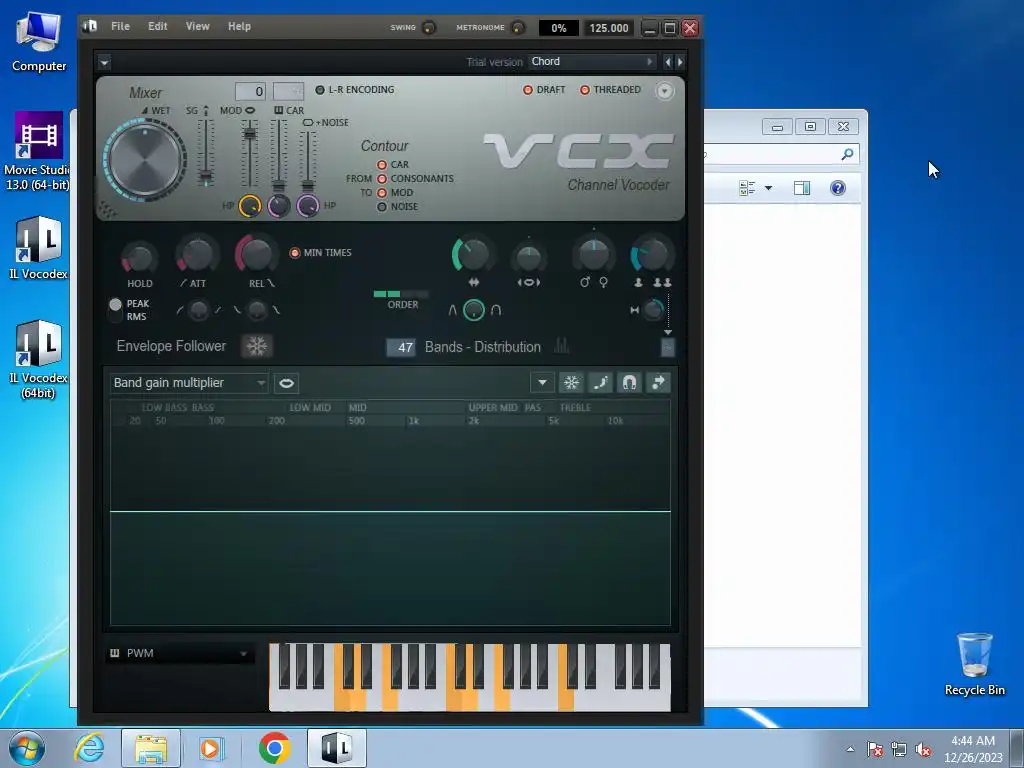The image size is (1024, 768).
Task: Click the 0% CPU display
Action: 558,28
